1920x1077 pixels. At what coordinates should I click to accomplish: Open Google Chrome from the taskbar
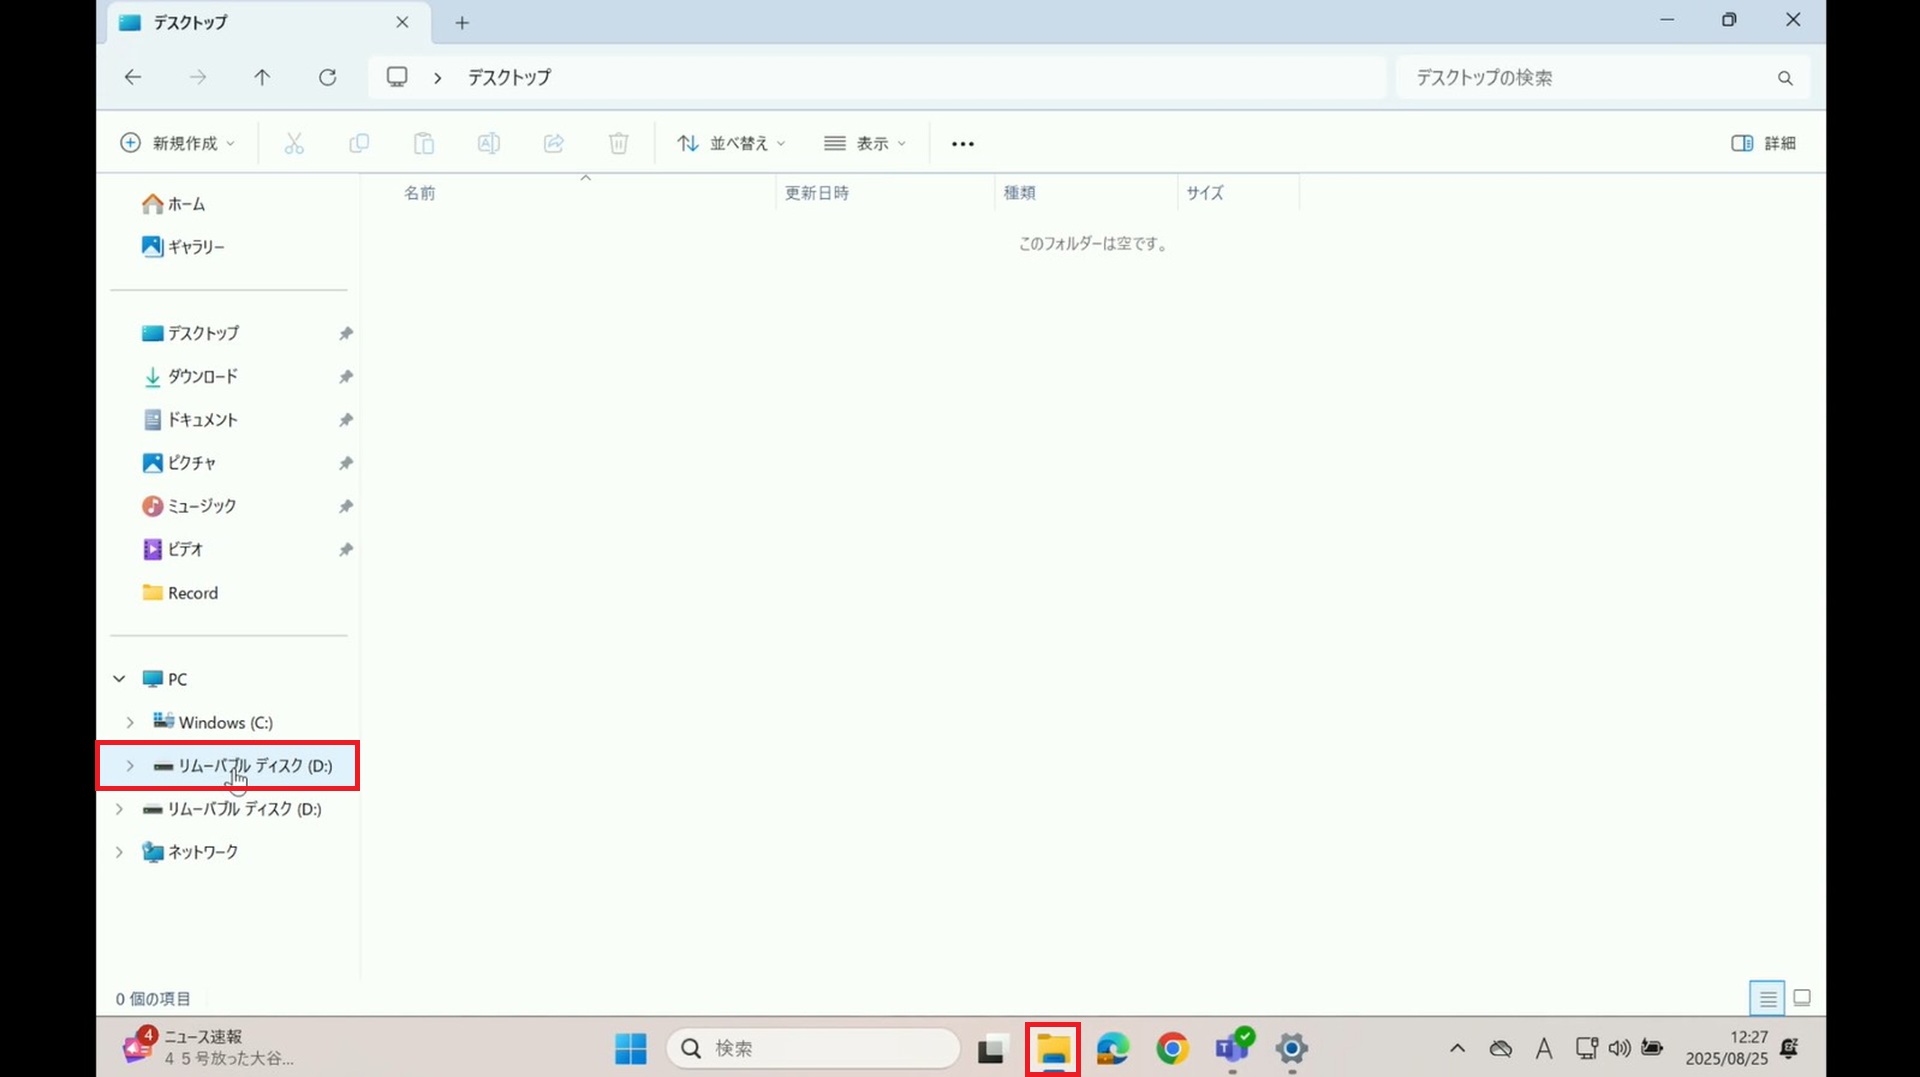pos(1172,1048)
